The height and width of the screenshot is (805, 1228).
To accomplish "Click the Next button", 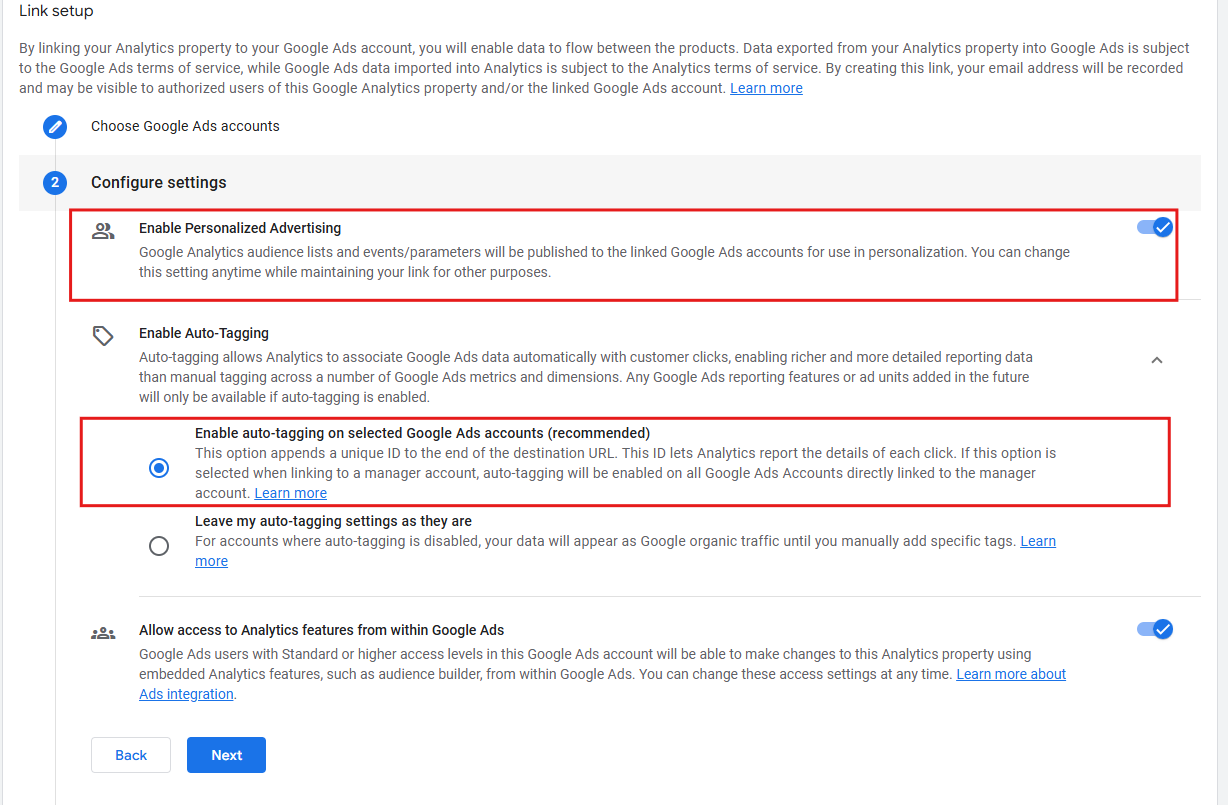I will (x=226, y=755).
